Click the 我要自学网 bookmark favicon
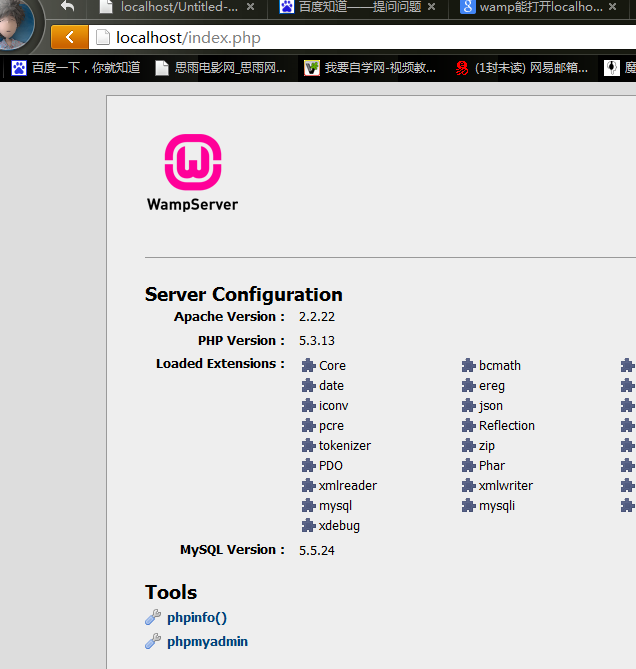This screenshot has height=669, width=636. pyautogui.click(x=312, y=68)
